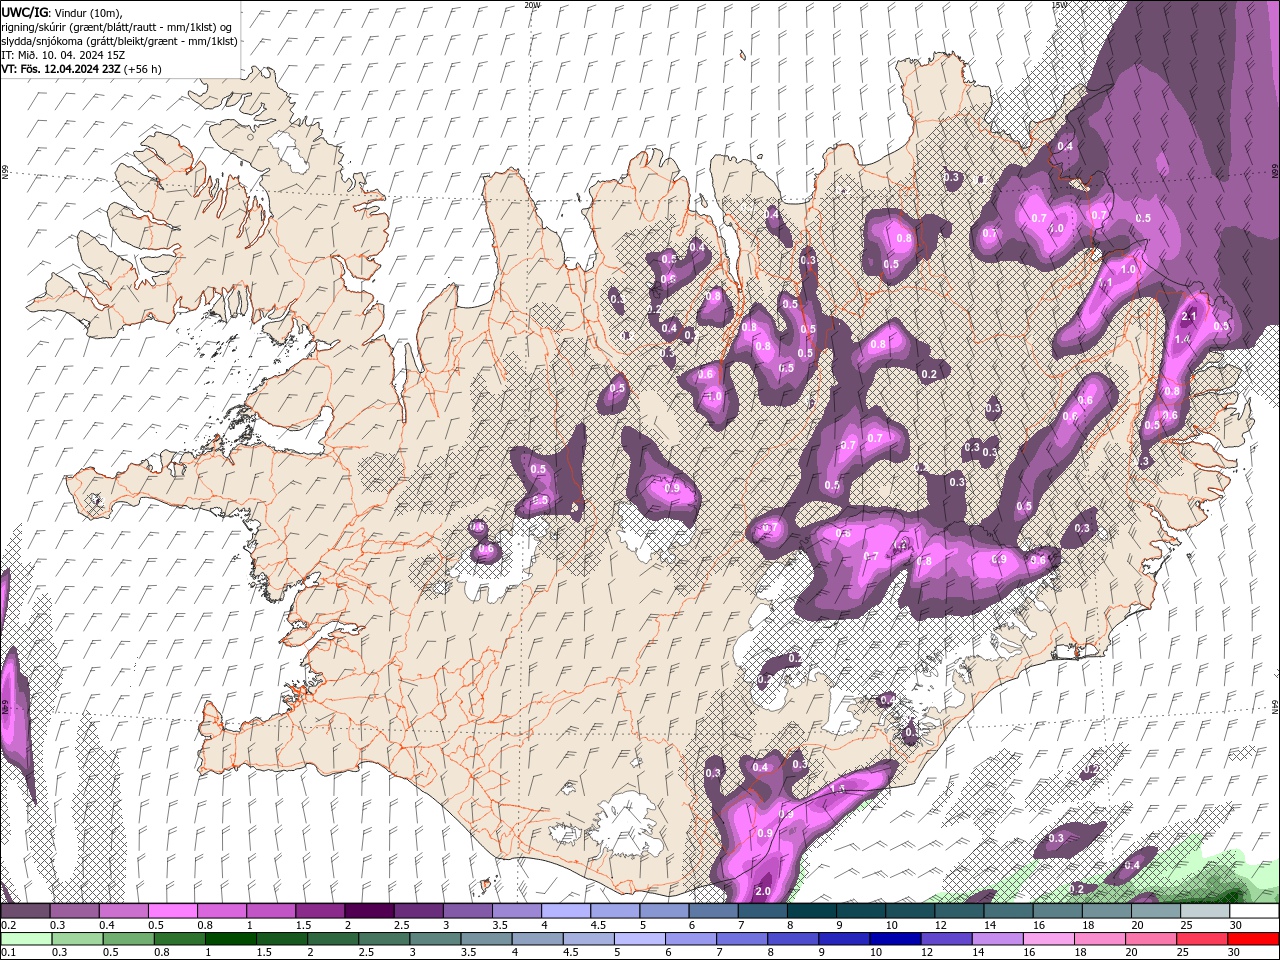Click the pink 0.5 swatch in top legend row
This screenshot has height=960, width=1280.
point(172,911)
